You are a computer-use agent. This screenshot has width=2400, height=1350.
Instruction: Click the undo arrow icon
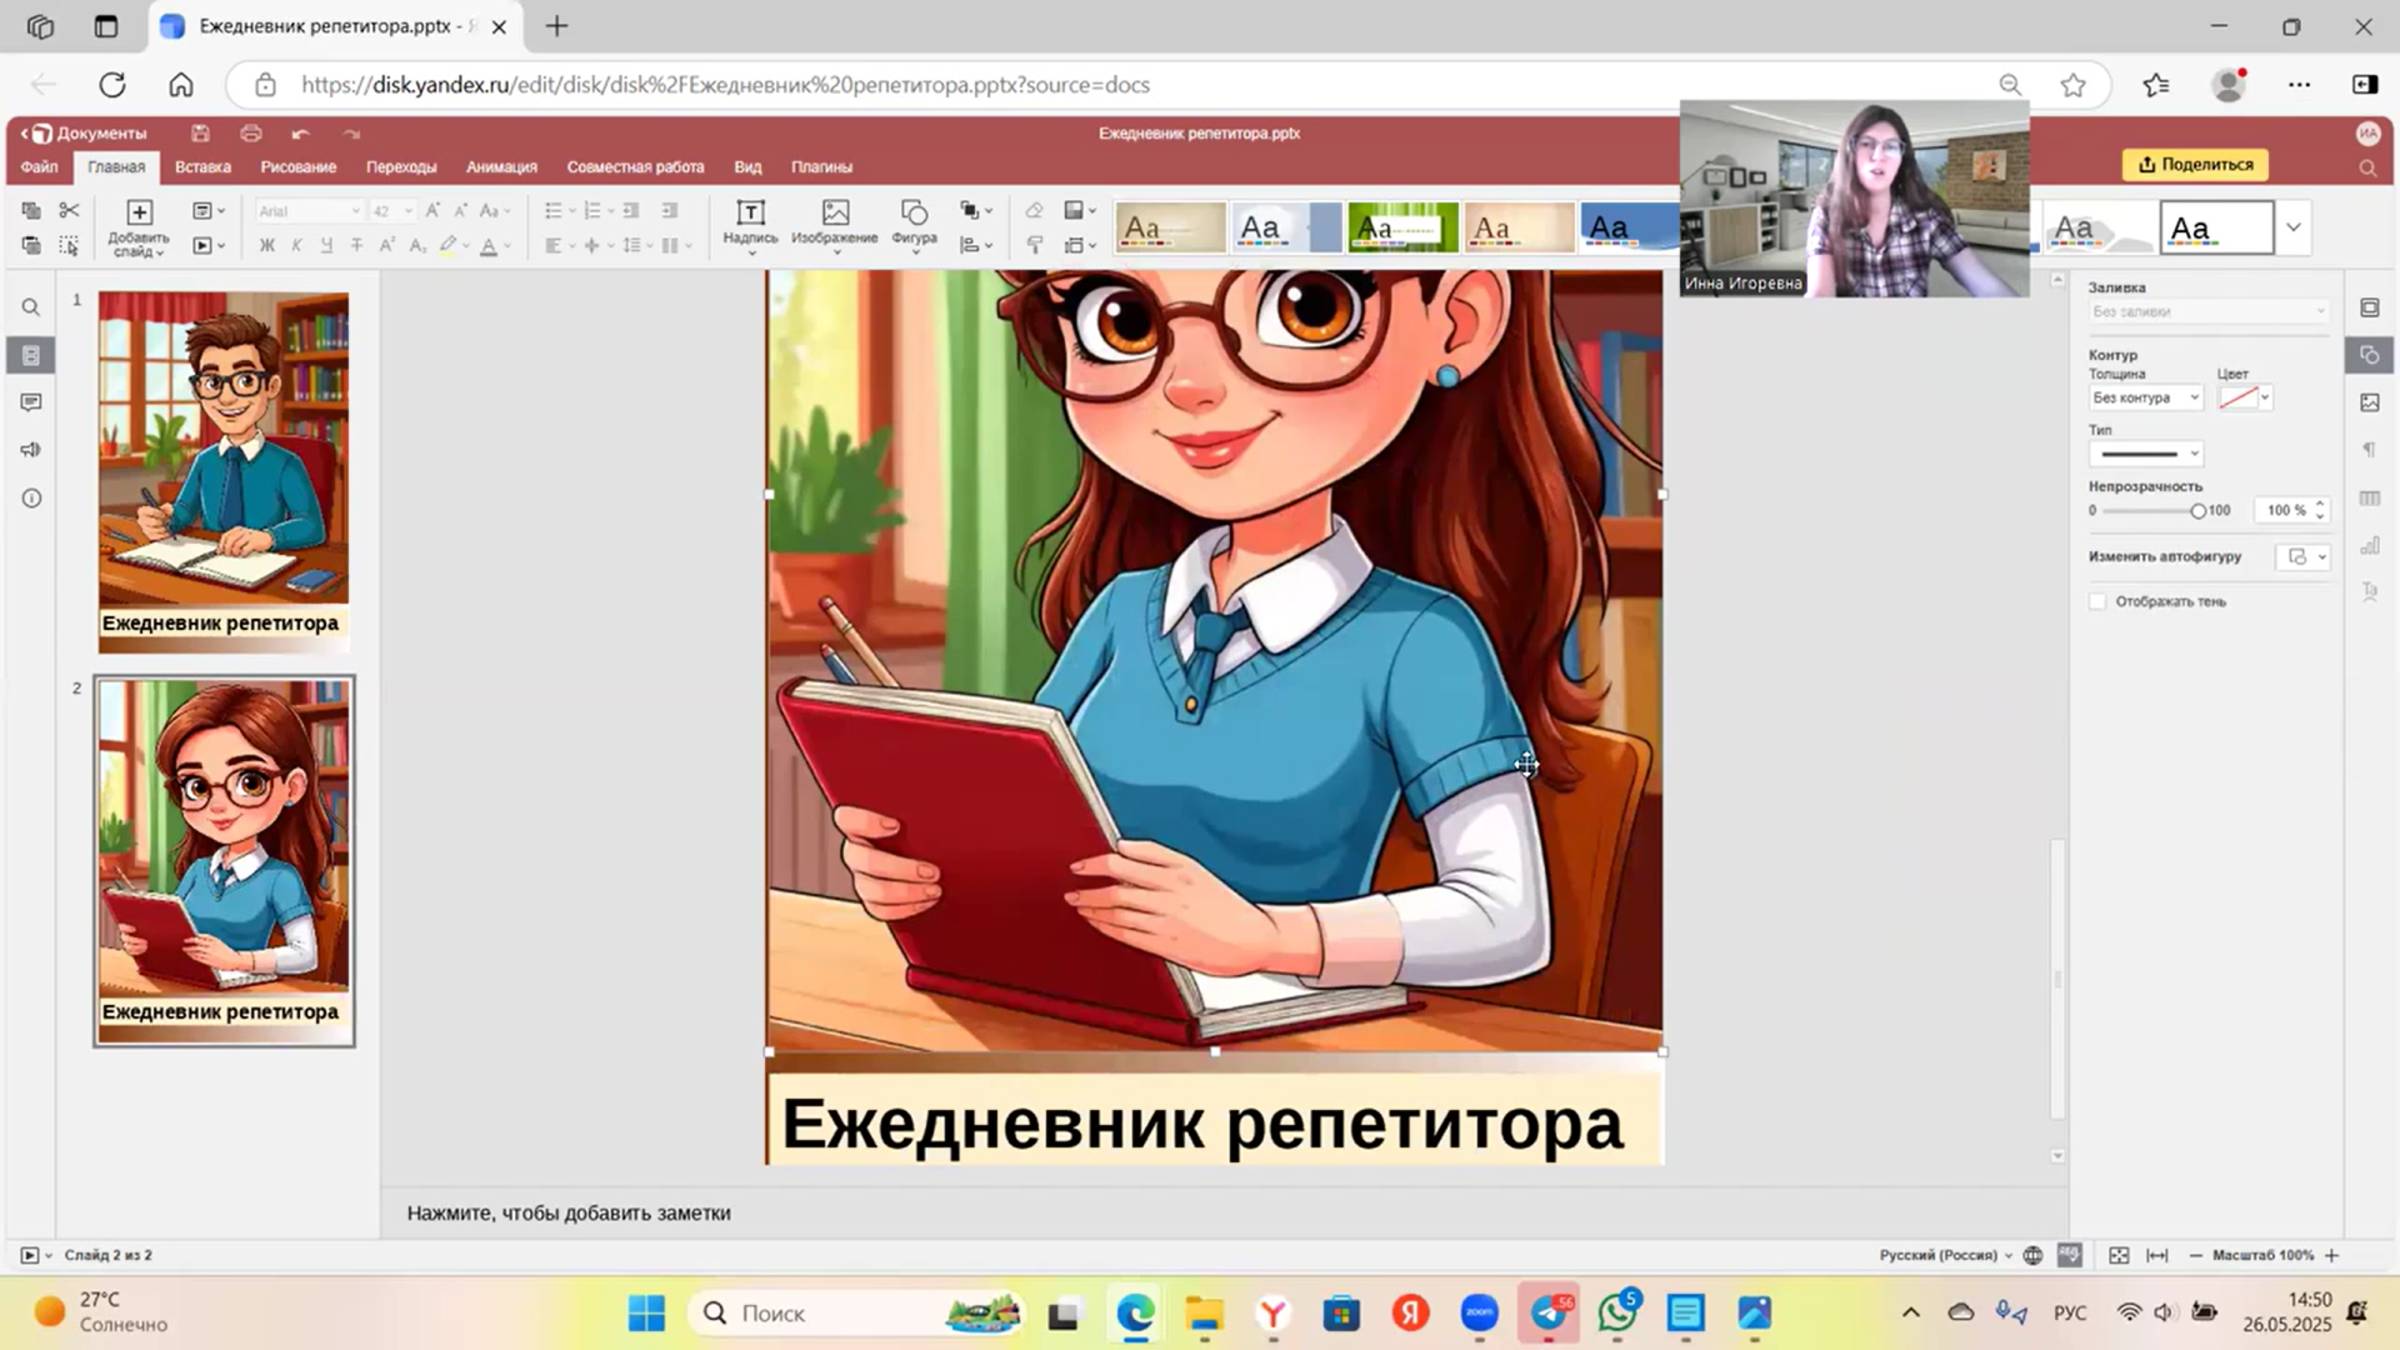point(301,133)
